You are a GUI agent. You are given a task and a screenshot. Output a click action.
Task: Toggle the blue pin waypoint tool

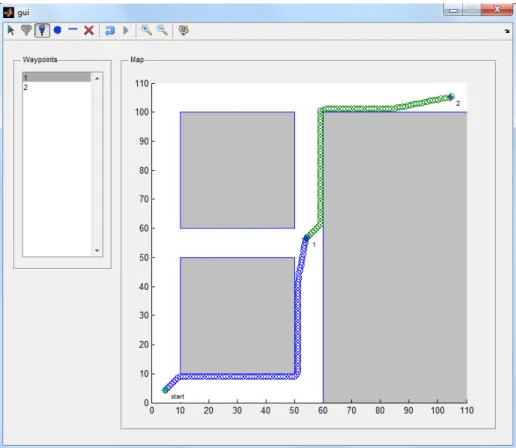[x=42, y=30]
